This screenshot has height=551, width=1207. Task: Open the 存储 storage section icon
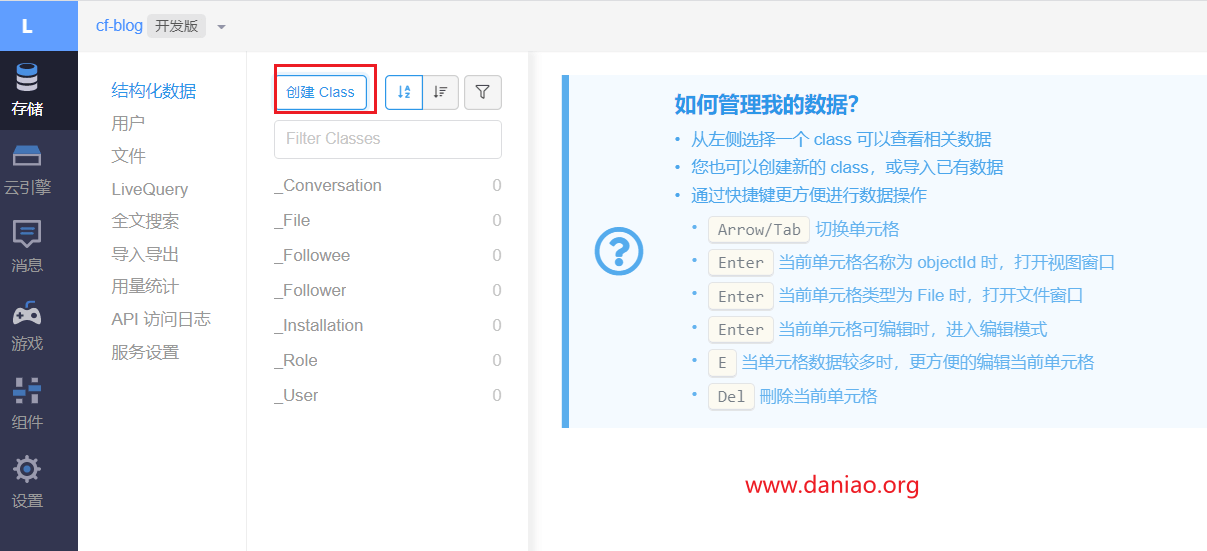(x=27, y=78)
